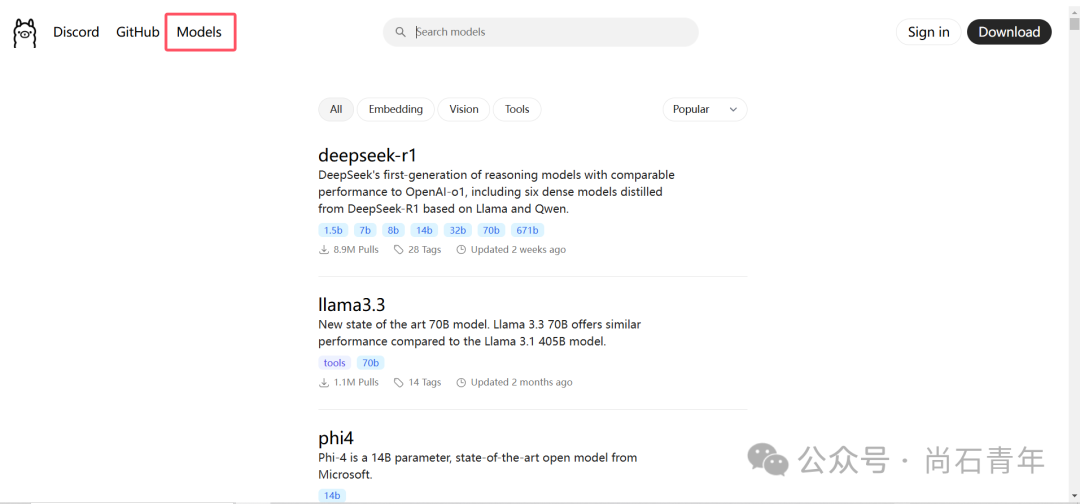Click the Updated 2 months ago text

coord(521,382)
